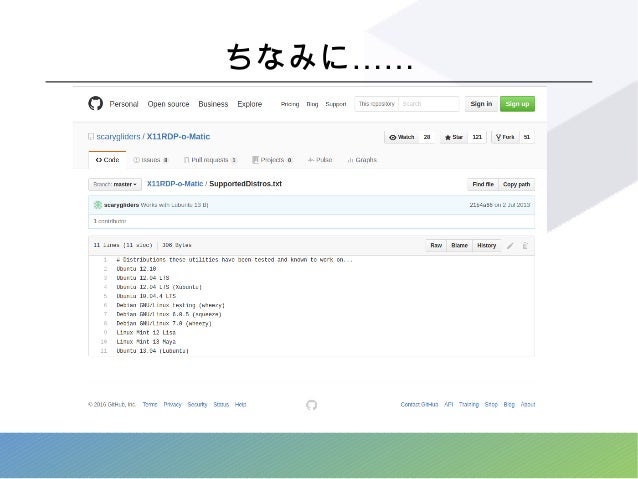Switch to the Projects tab
This screenshot has height=479, width=638.
272,160
